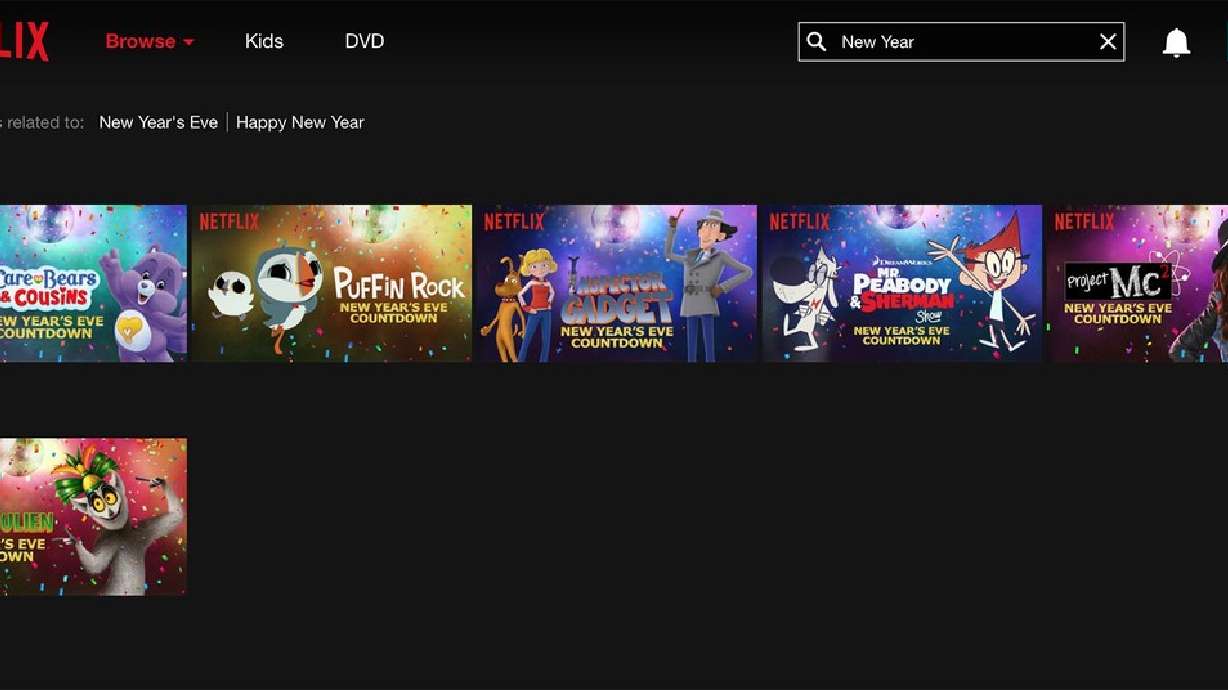1228x690 pixels.
Task: Click inside the search input field
Action: click(x=950, y=41)
